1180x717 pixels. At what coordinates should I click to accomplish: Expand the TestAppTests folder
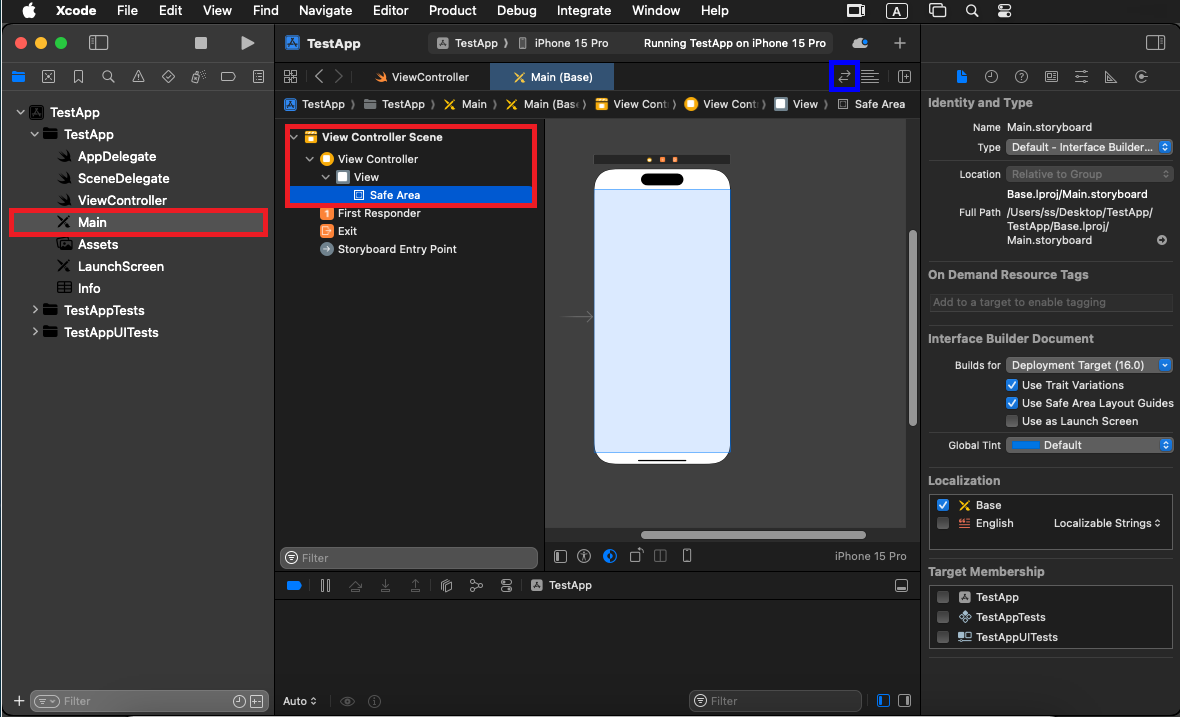pyautogui.click(x=36, y=310)
